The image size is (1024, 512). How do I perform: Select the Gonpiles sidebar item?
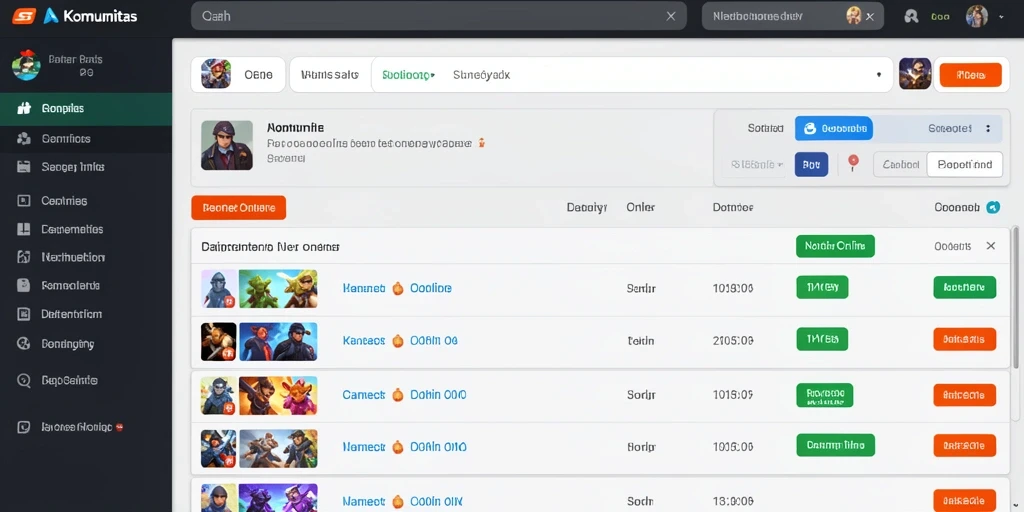(86, 108)
